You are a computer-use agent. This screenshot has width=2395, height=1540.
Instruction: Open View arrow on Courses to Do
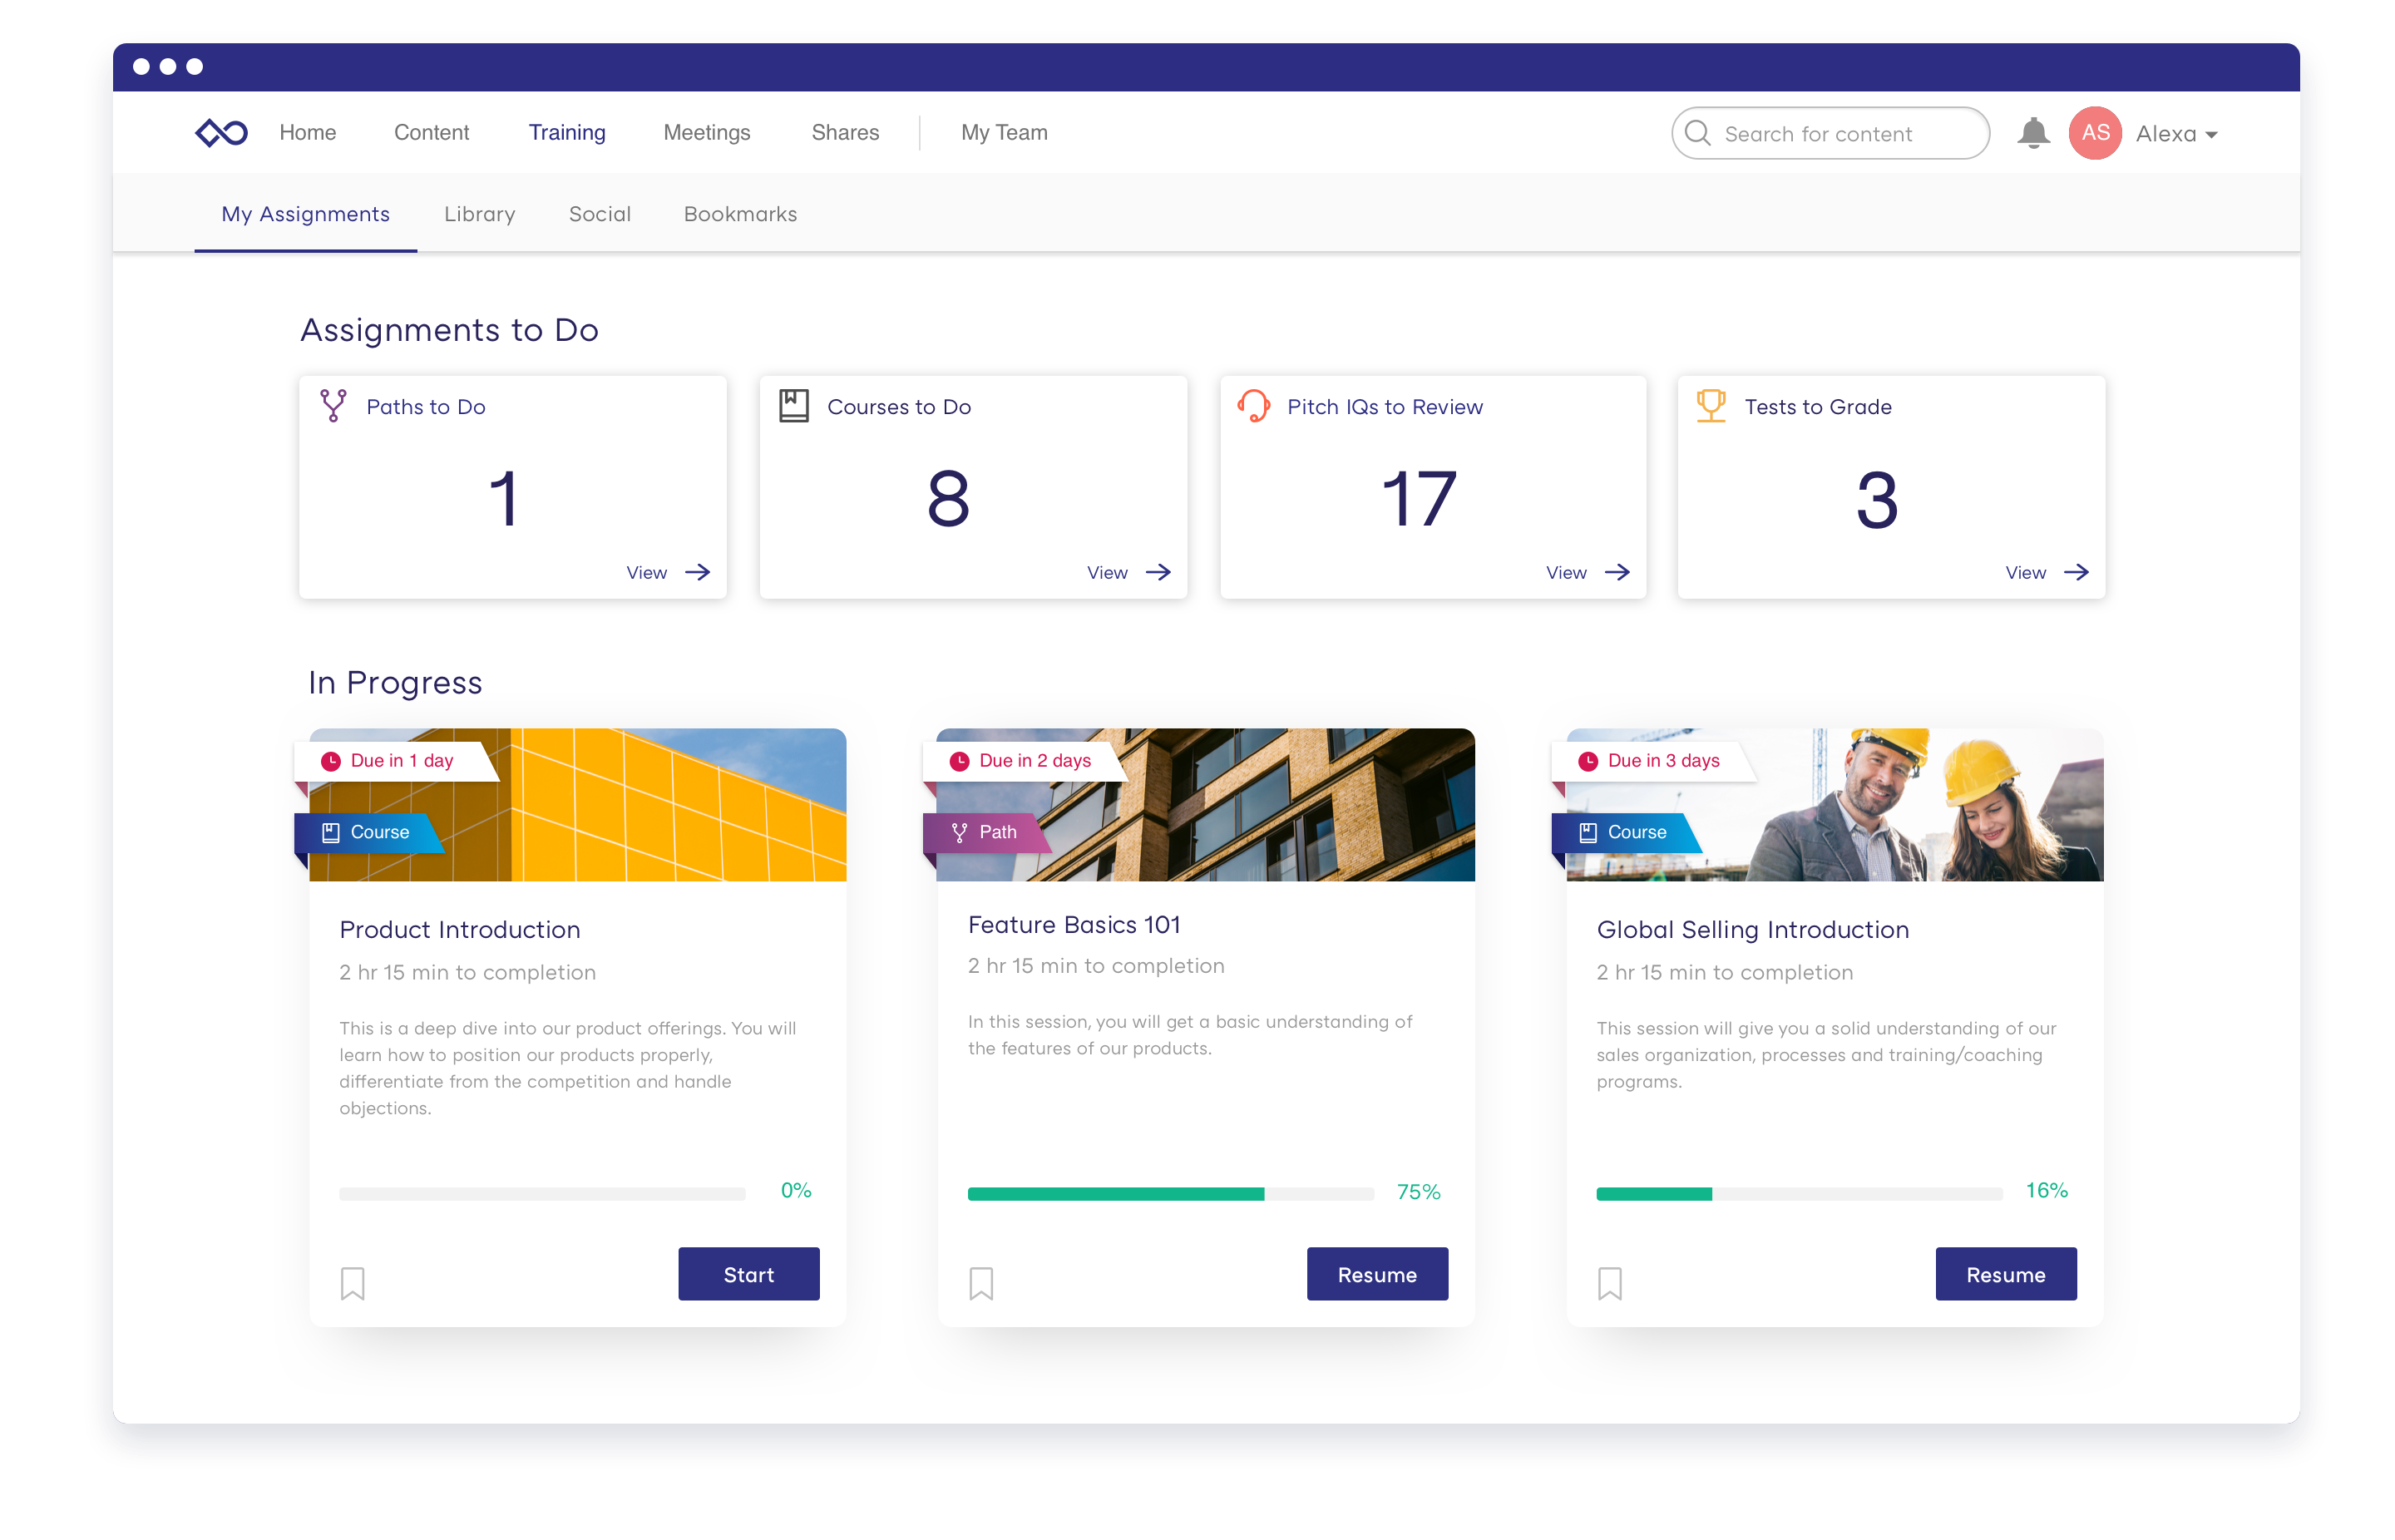[1158, 572]
